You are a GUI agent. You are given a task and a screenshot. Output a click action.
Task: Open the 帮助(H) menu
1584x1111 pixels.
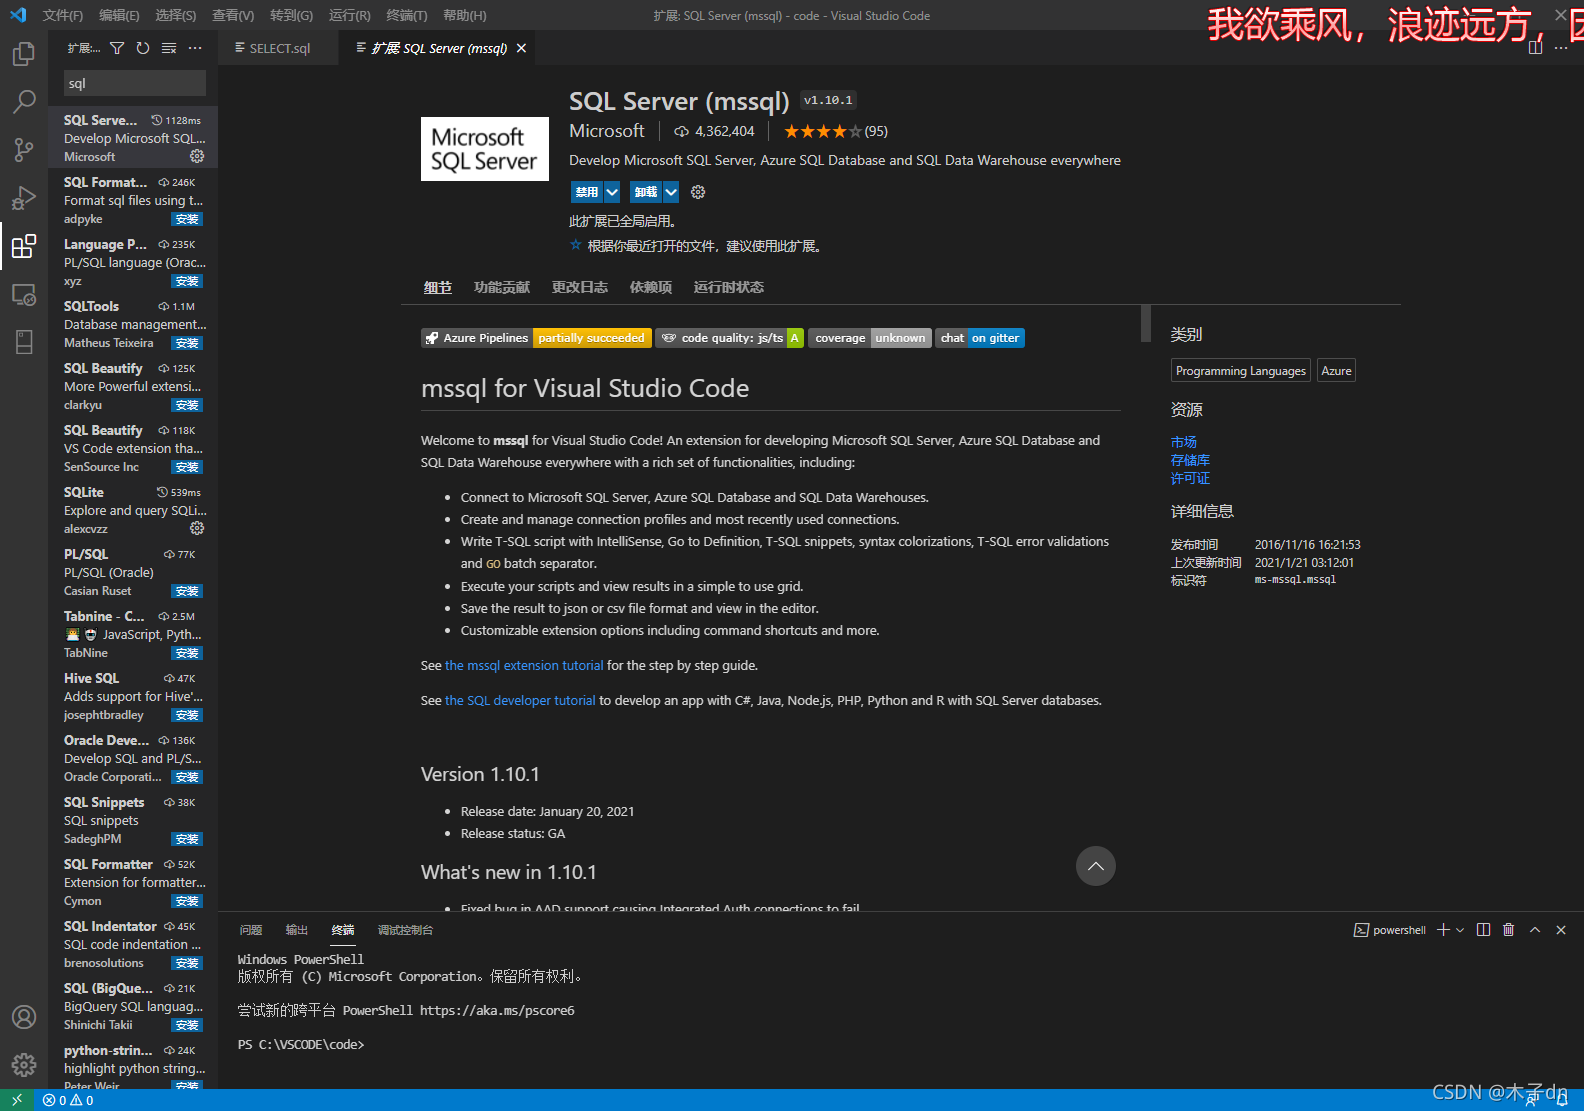pos(464,15)
